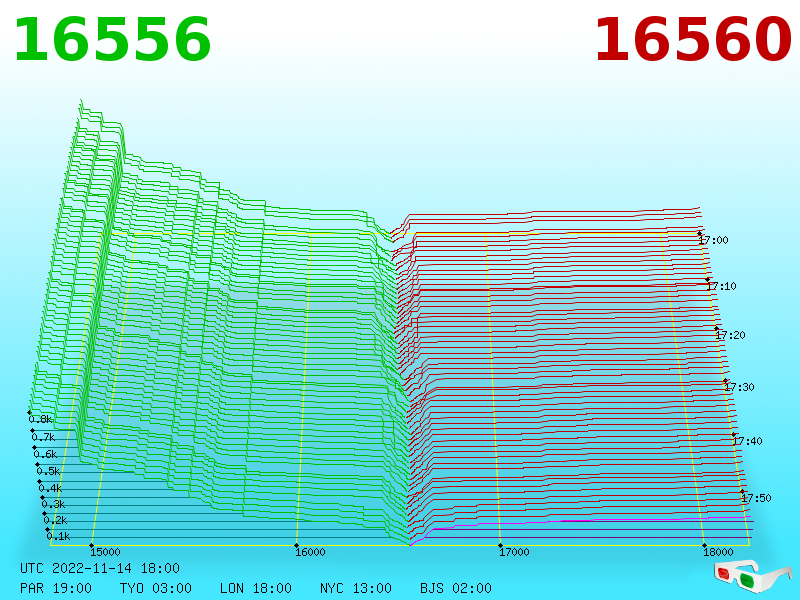Image resolution: width=800 pixels, height=600 pixels.
Task: Click the 17:10 time axis label
Action: point(721,286)
